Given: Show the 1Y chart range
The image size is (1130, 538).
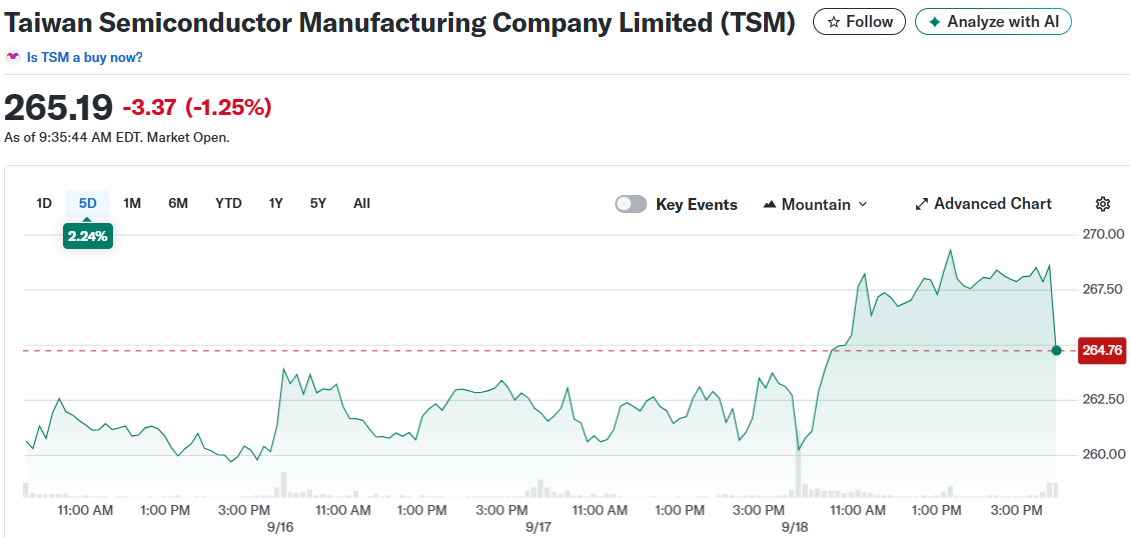Looking at the screenshot, I should point(276,204).
